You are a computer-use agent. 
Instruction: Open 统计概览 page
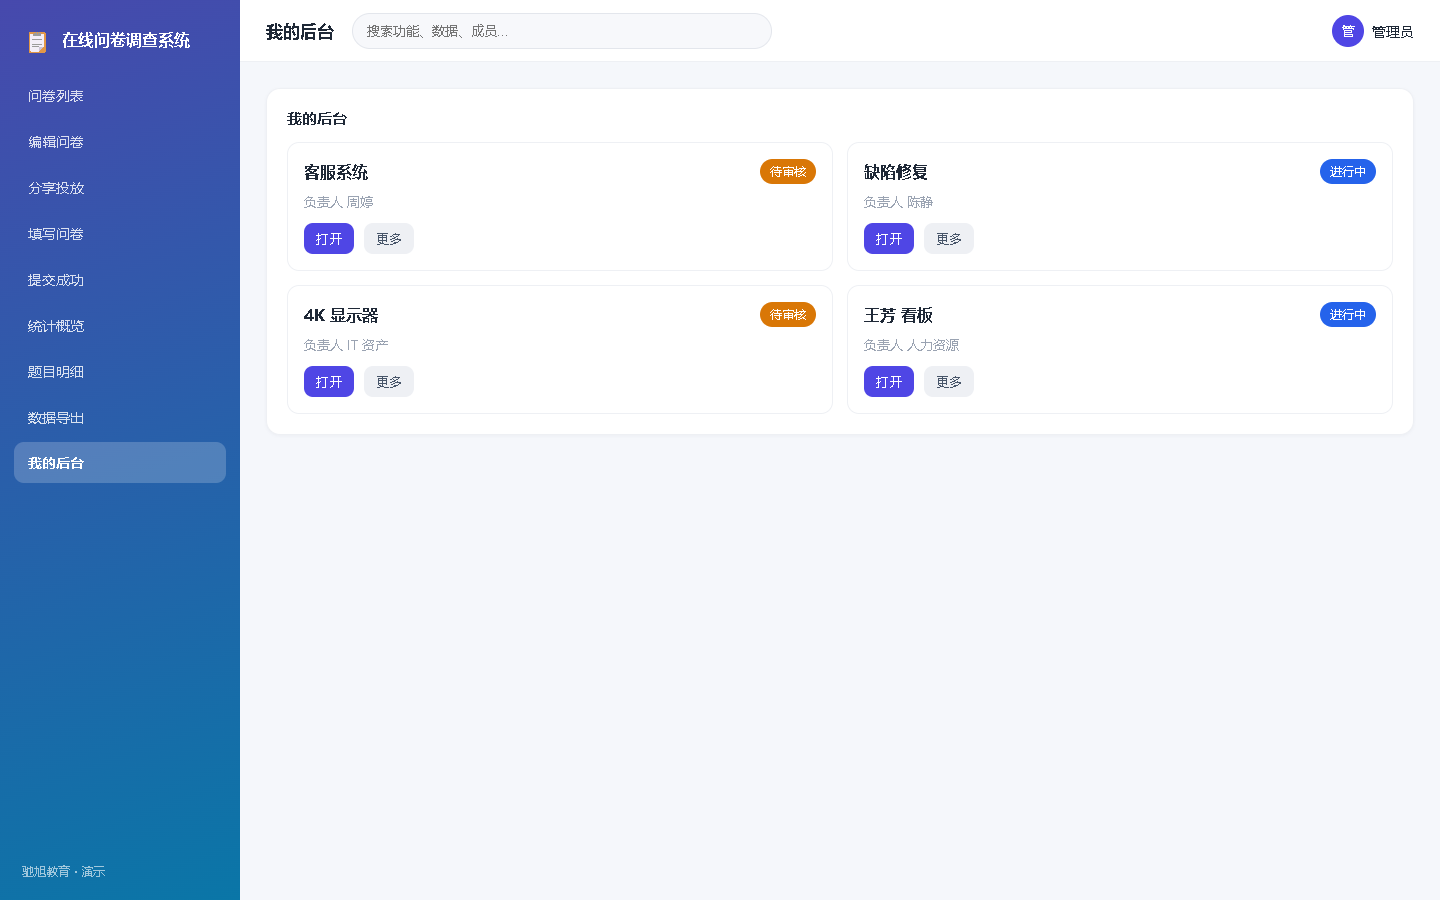120,326
